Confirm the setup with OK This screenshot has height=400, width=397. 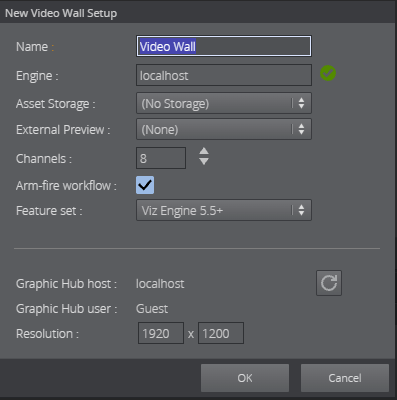245,378
